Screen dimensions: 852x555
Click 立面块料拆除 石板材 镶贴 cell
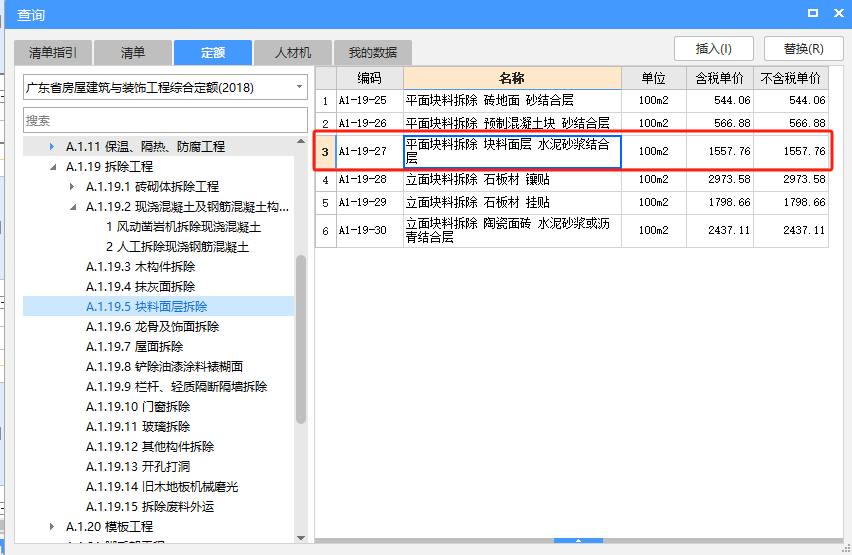point(512,179)
